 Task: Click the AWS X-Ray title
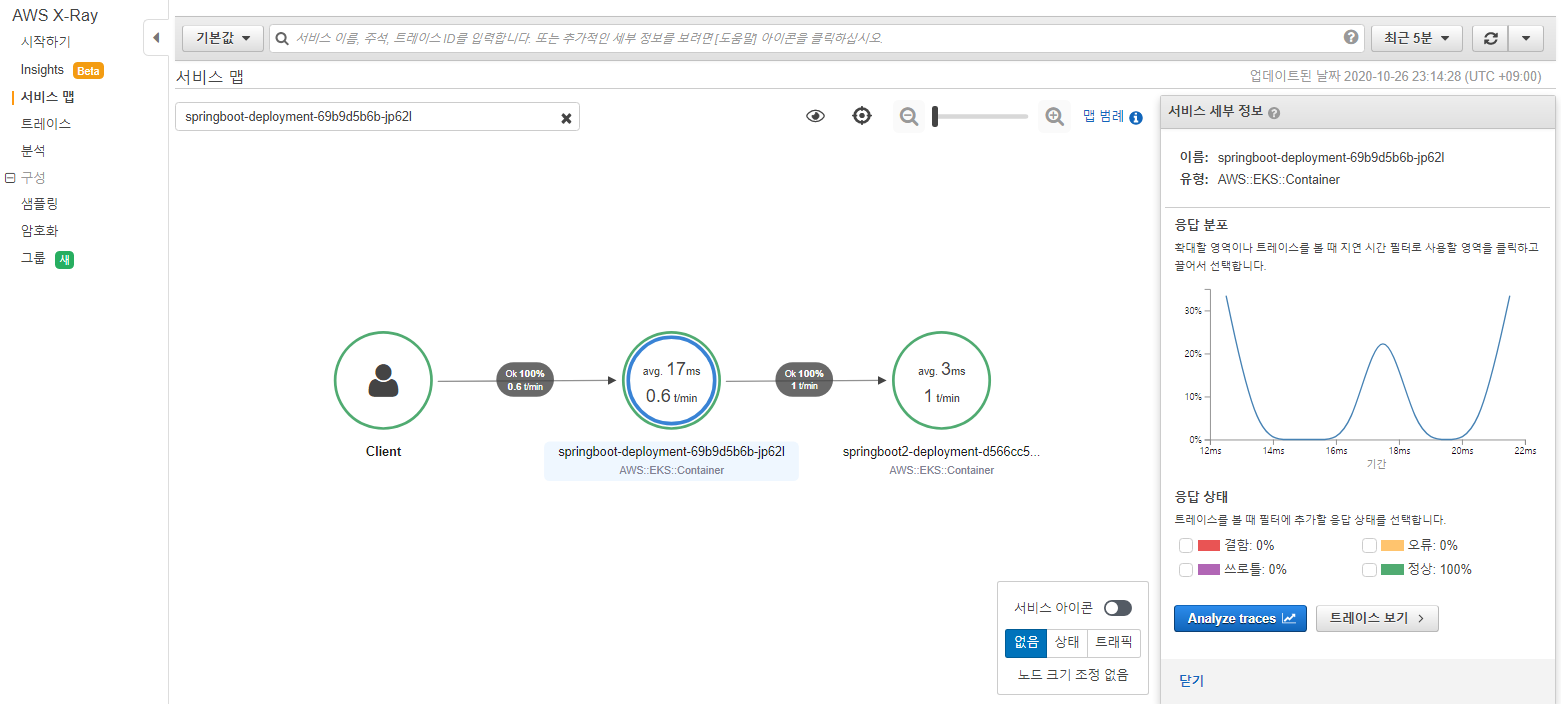[55, 16]
